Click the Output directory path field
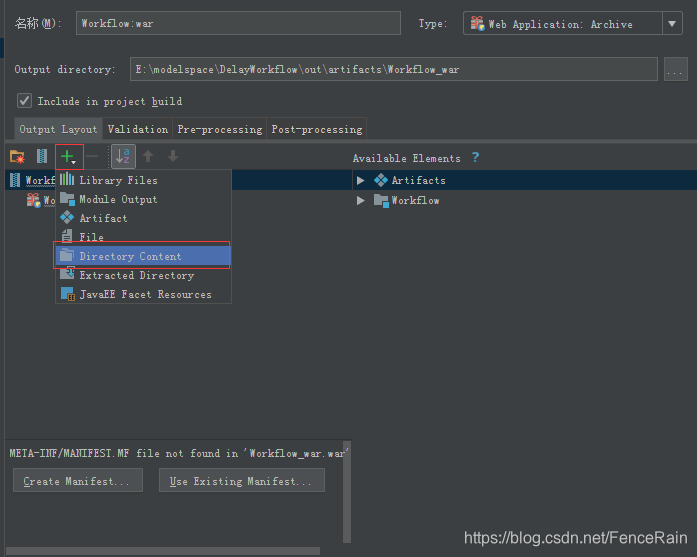 coord(394,69)
